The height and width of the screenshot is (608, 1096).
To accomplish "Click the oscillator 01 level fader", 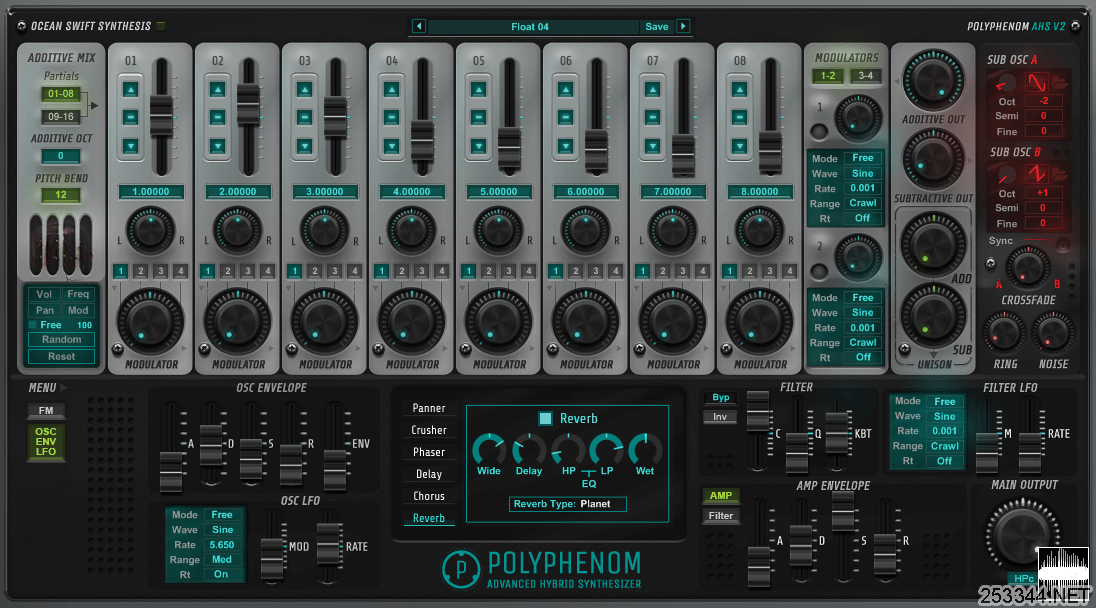I will coord(161,116).
